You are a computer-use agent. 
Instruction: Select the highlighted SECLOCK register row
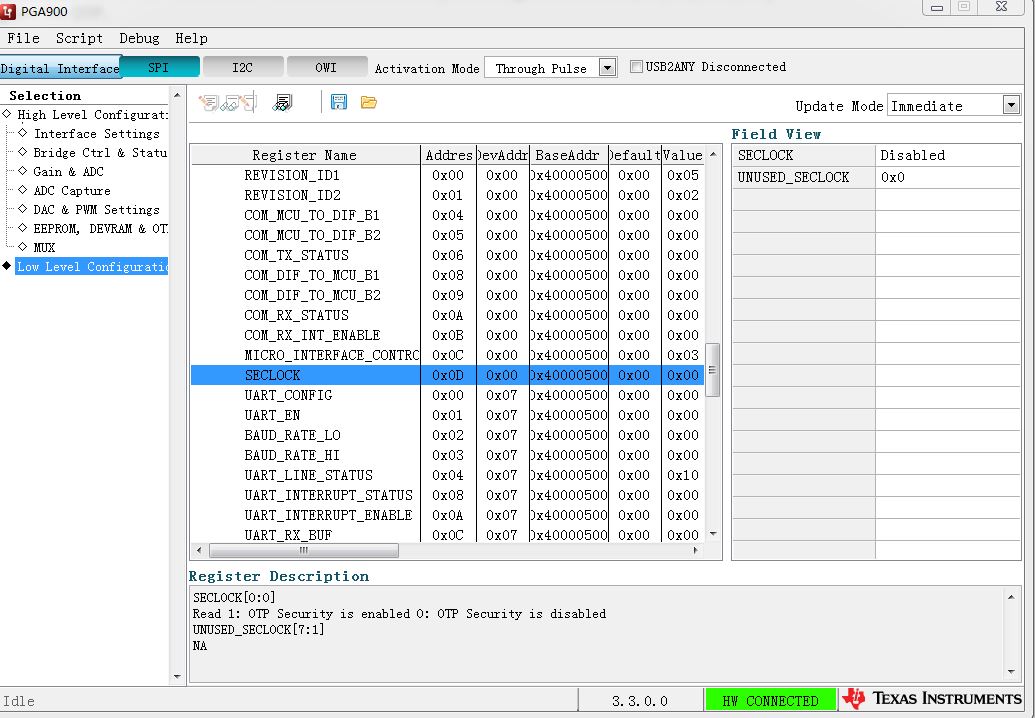[447, 375]
